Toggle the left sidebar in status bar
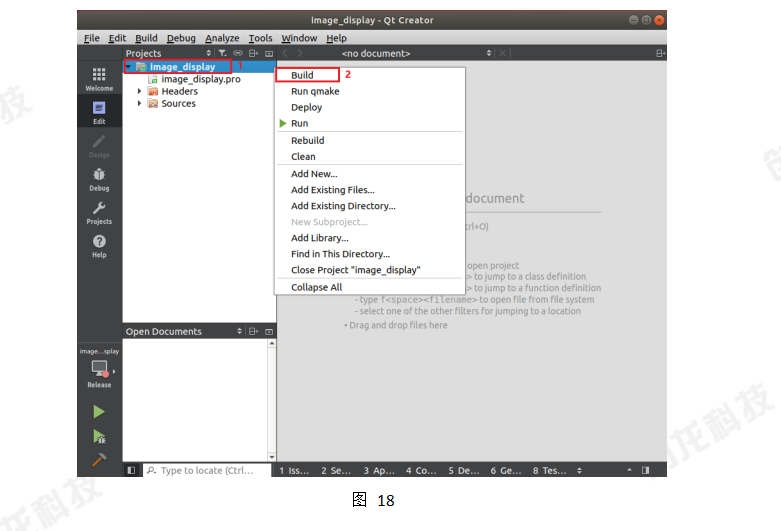This screenshot has height=531, width=781. (x=131, y=470)
